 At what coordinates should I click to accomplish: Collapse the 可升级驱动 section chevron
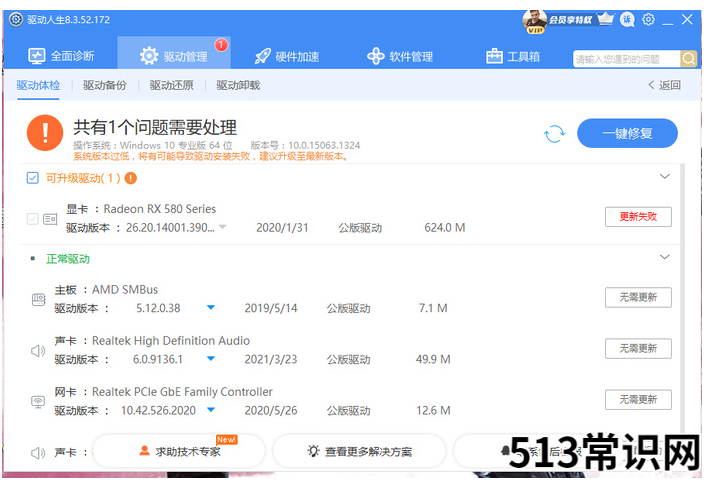pos(664,176)
